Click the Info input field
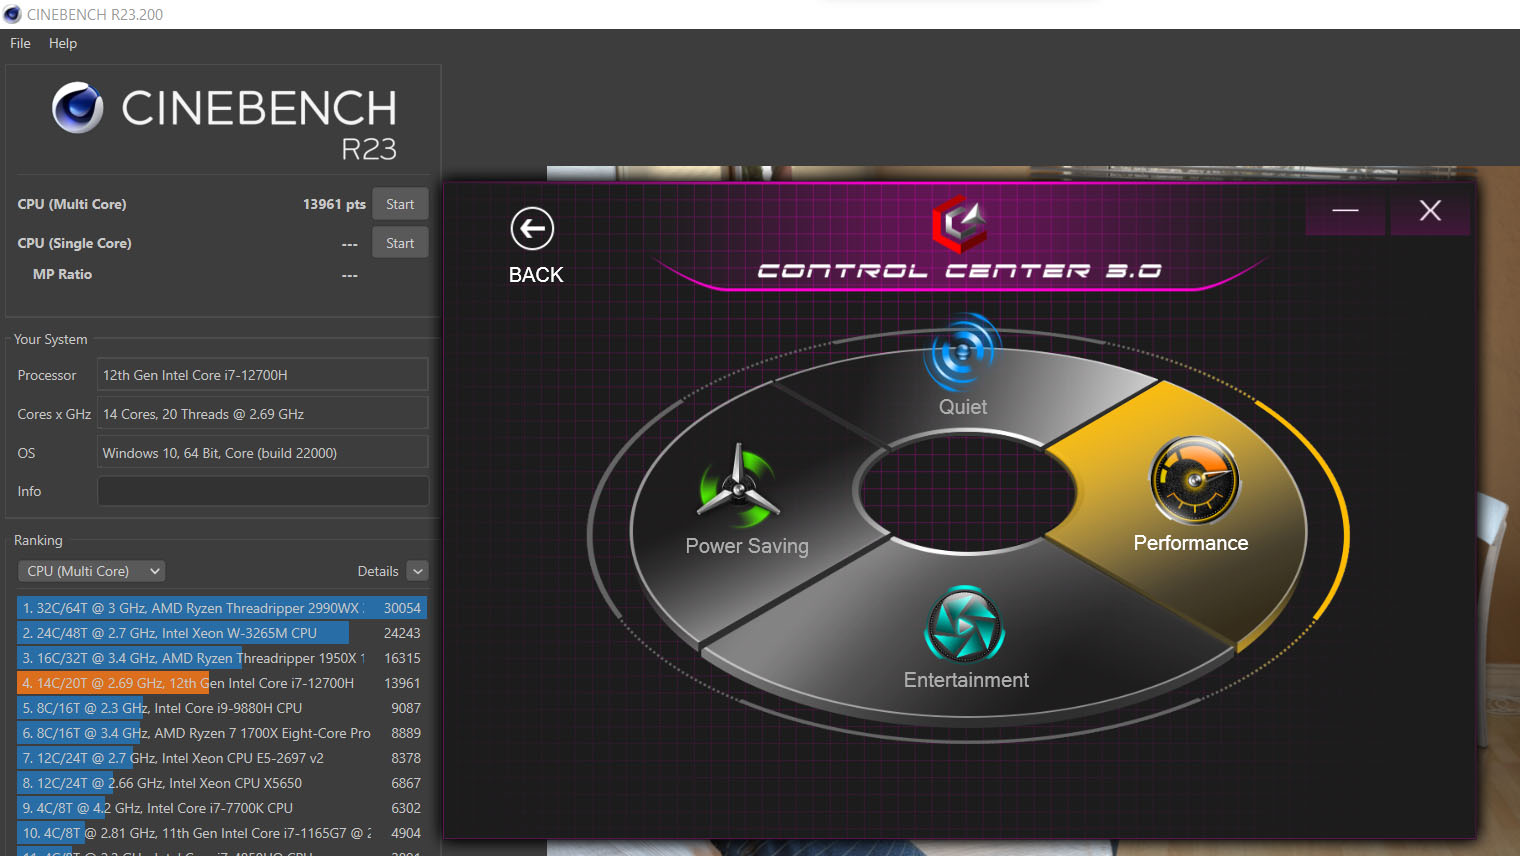Viewport: 1520px width, 856px height. [x=263, y=491]
